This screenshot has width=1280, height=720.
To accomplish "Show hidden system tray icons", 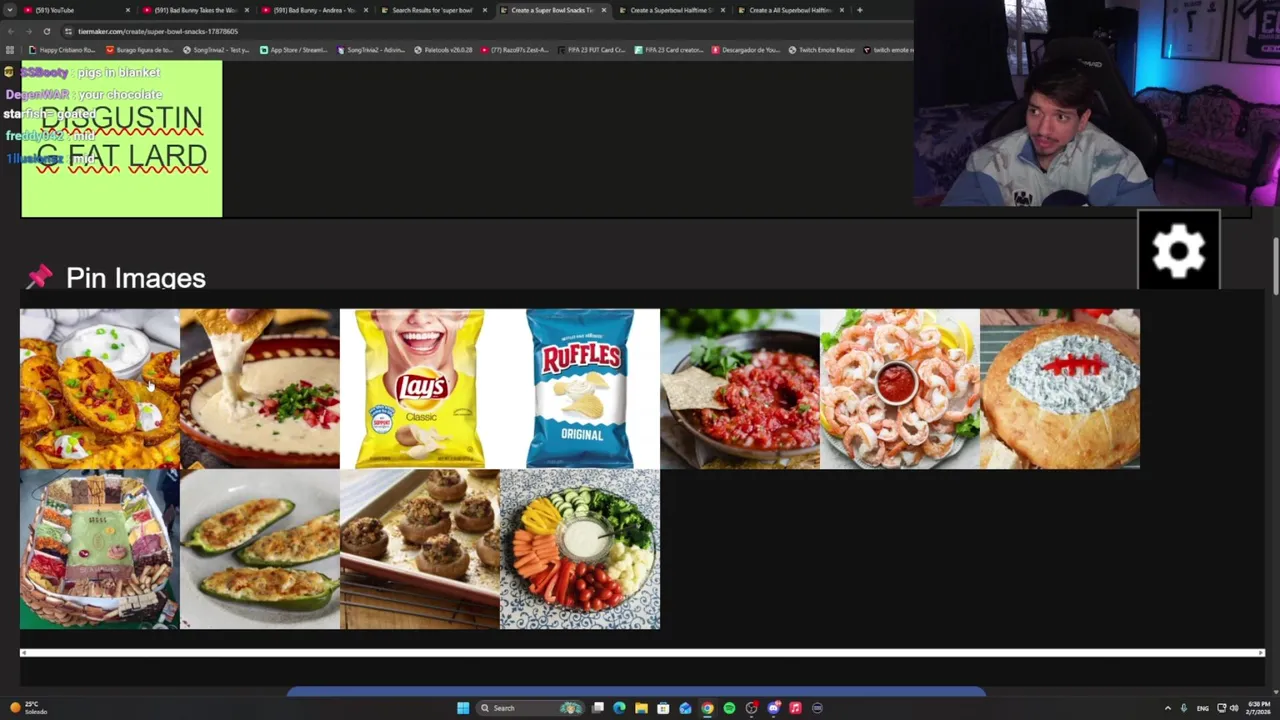I will (1167, 708).
